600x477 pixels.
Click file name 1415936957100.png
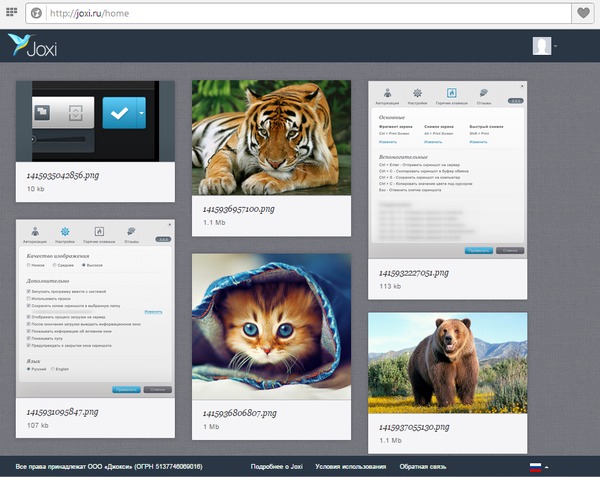(239, 209)
